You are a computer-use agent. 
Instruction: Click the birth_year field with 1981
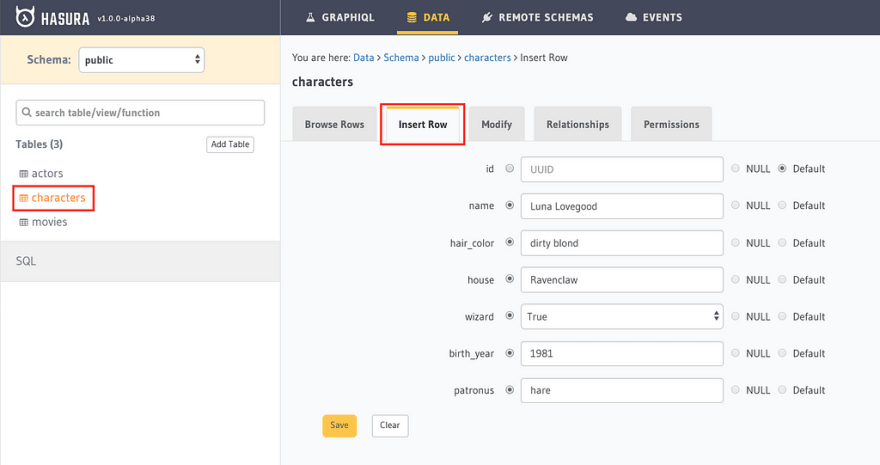point(622,353)
